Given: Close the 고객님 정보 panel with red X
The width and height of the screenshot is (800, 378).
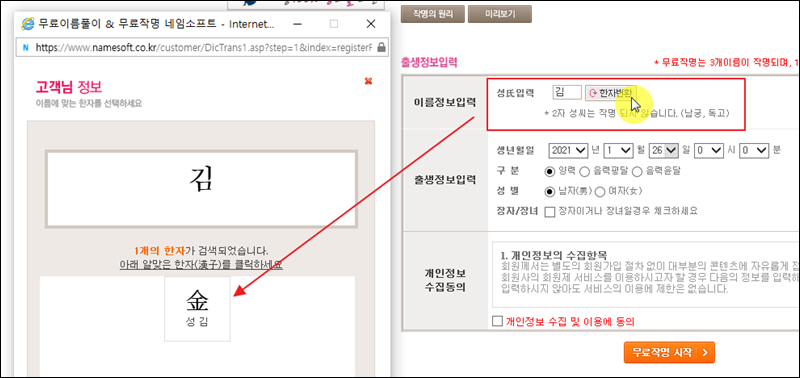Looking at the screenshot, I should (x=369, y=81).
